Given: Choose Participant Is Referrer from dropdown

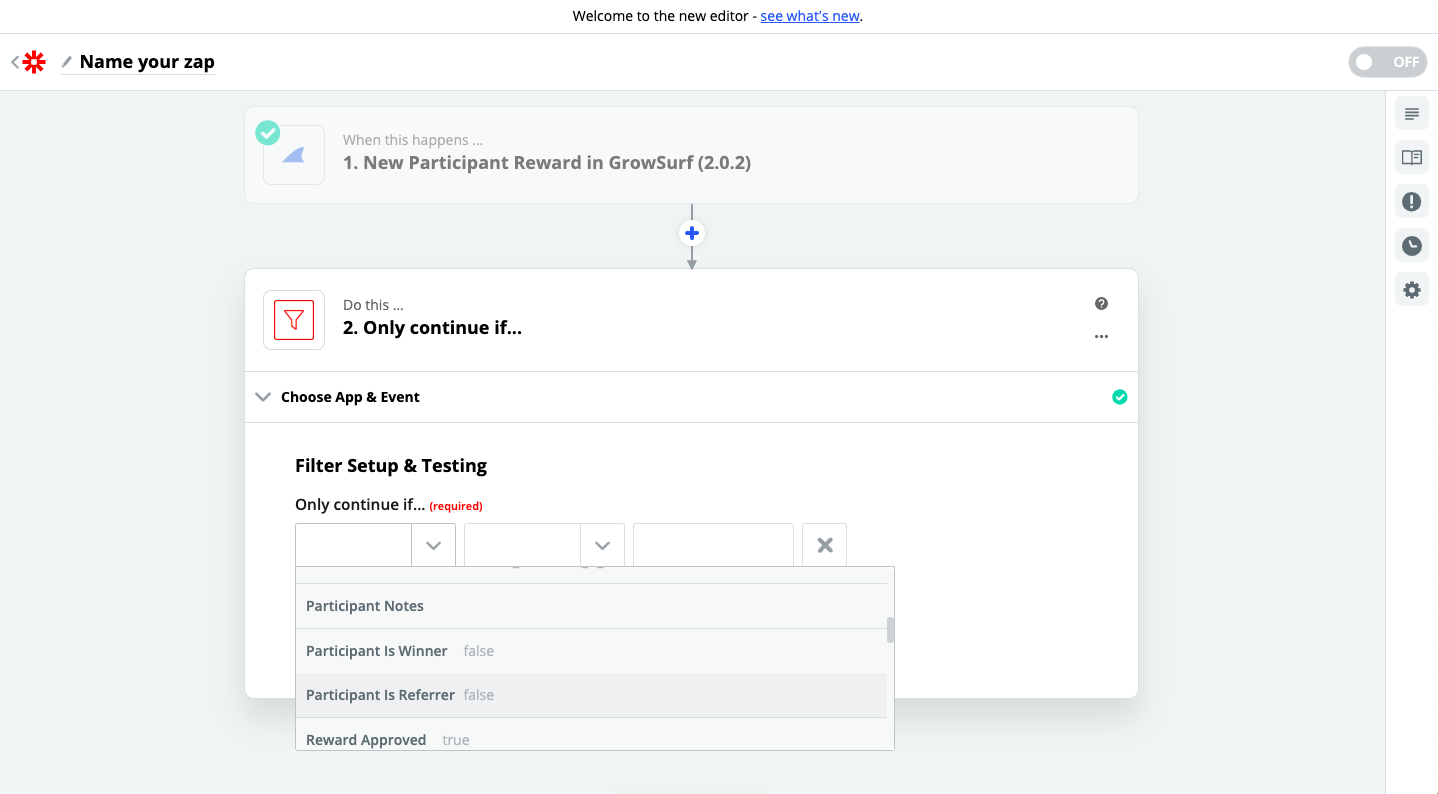Looking at the screenshot, I should pyautogui.click(x=591, y=695).
